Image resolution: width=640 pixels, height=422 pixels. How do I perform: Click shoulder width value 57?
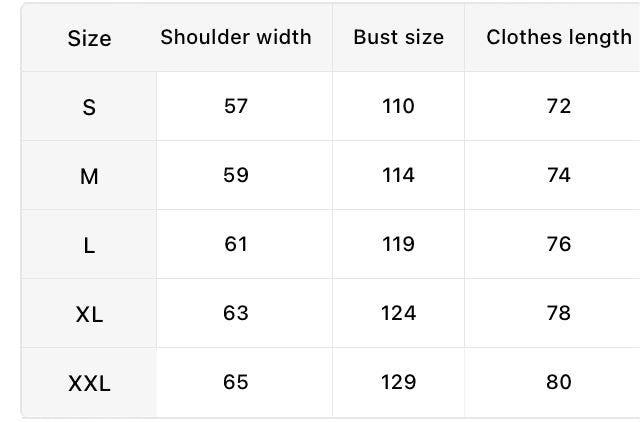point(236,106)
